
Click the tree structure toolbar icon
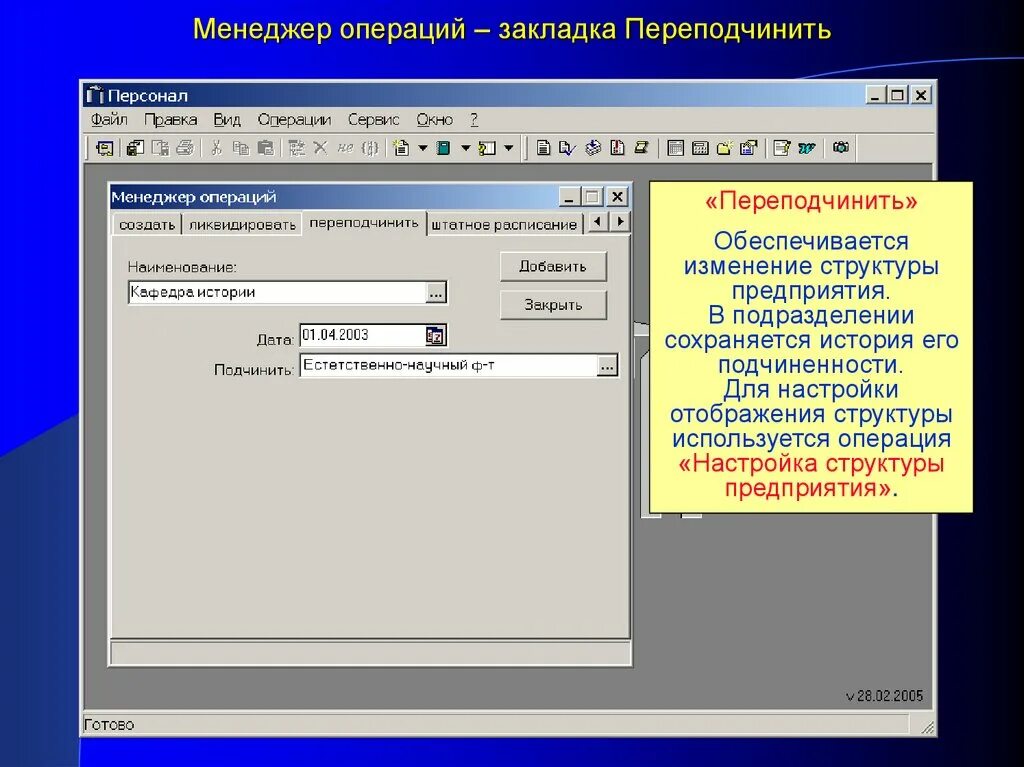click(x=296, y=148)
